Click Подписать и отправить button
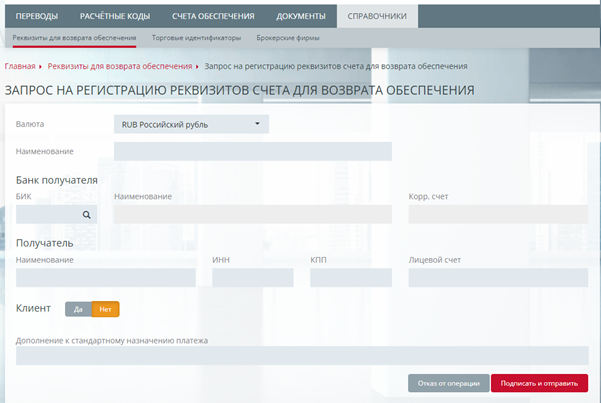This screenshot has width=601, height=403. tap(539, 383)
